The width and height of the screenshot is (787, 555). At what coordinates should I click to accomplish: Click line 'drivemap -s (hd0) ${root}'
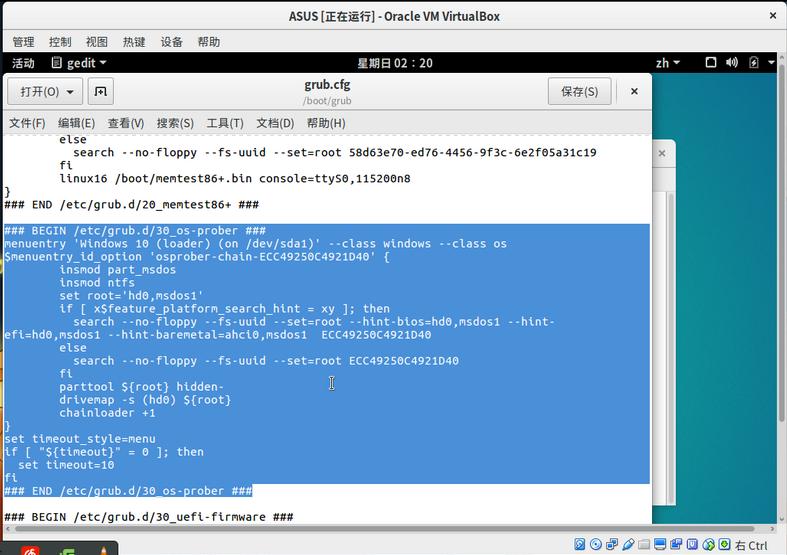(145, 400)
